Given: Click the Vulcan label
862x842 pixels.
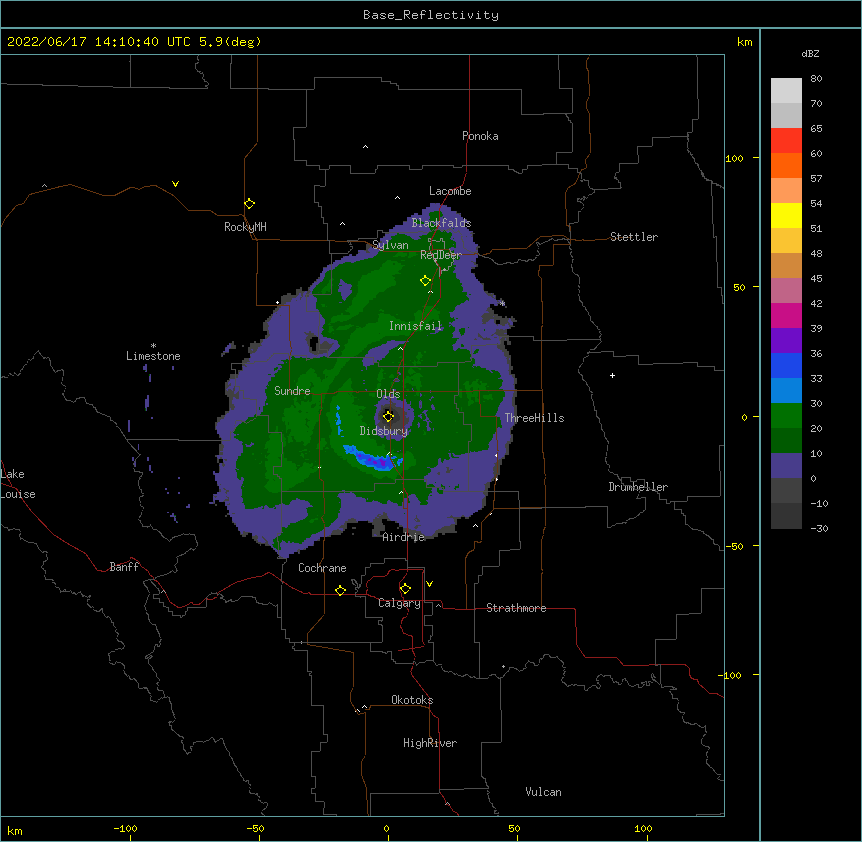Looking at the screenshot, I should coord(543,792).
